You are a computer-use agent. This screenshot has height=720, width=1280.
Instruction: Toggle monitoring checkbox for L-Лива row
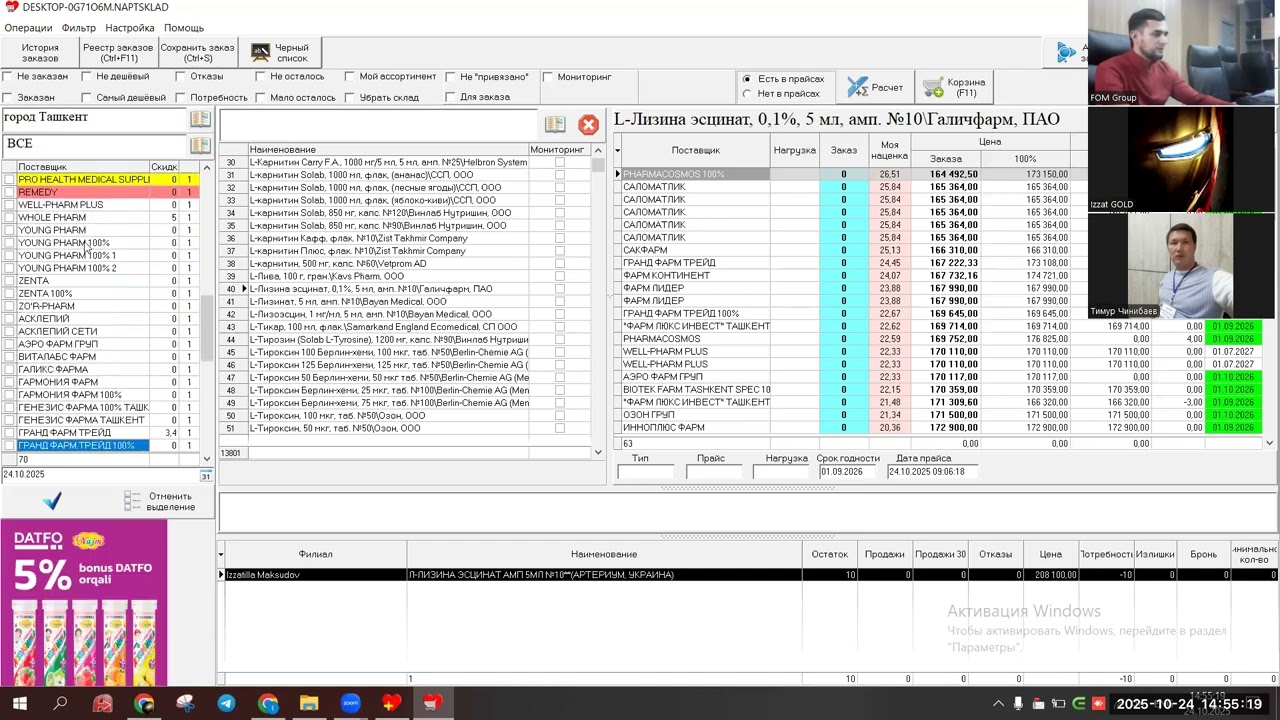click(x=559, y=277)
